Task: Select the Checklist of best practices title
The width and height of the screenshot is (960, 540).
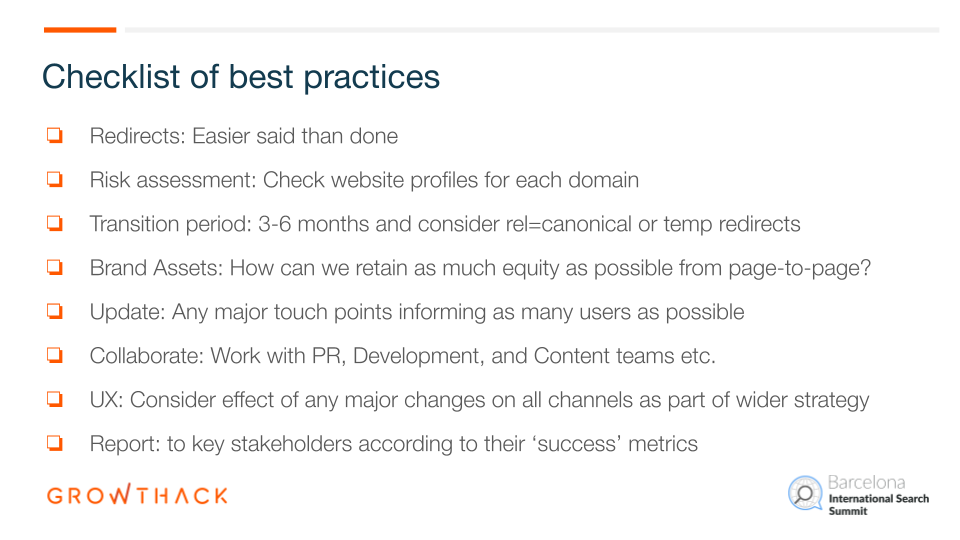Action: tap(241, 78)
